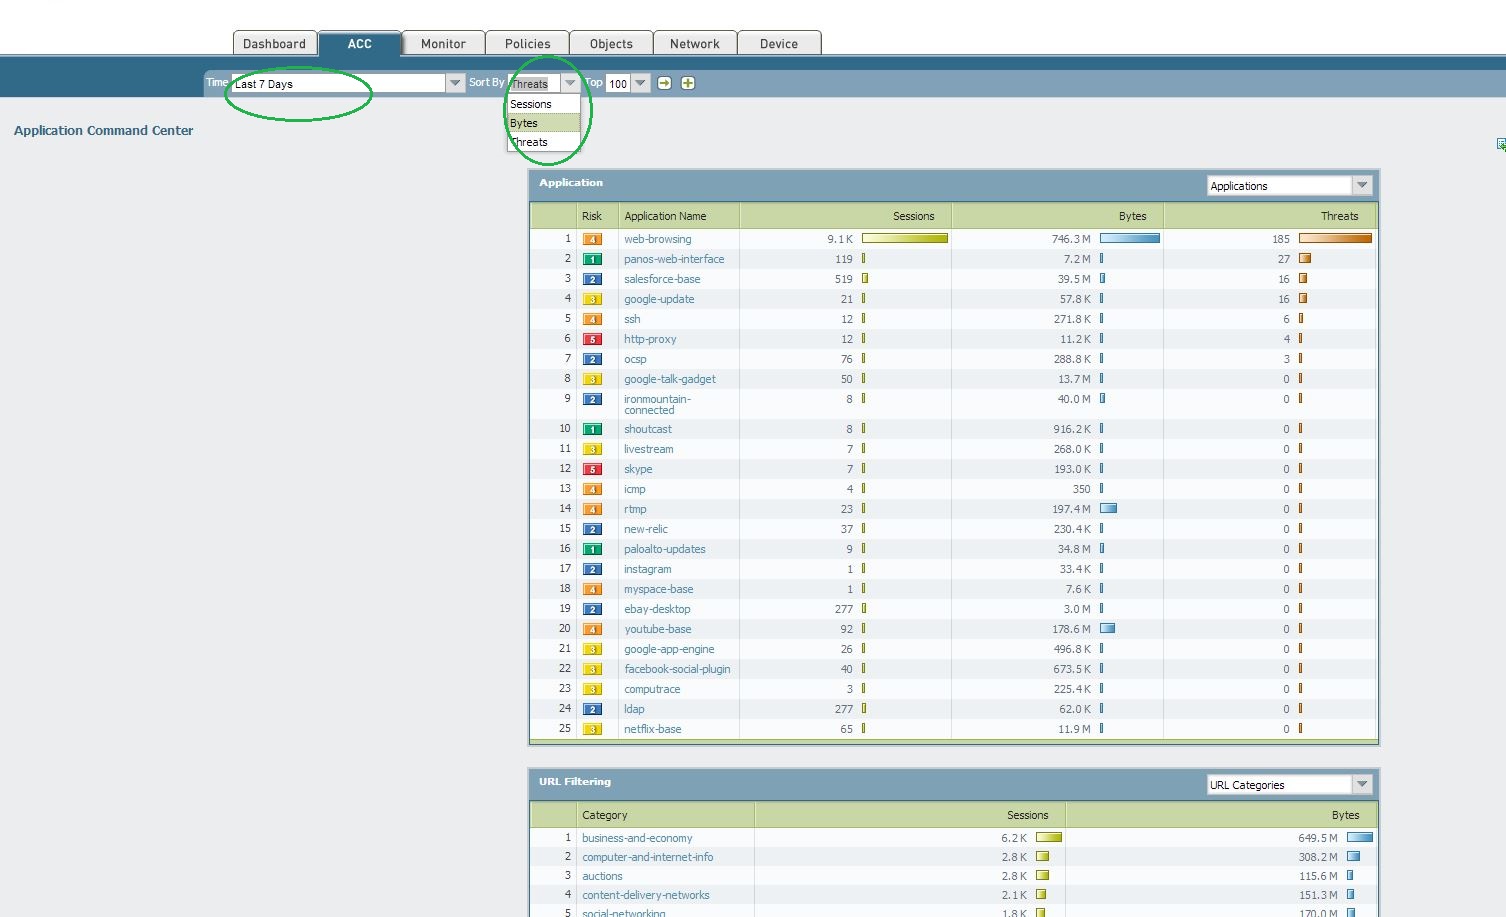
Task: Switch to the Dashboard tab
Action: click(x=275, y=44)
